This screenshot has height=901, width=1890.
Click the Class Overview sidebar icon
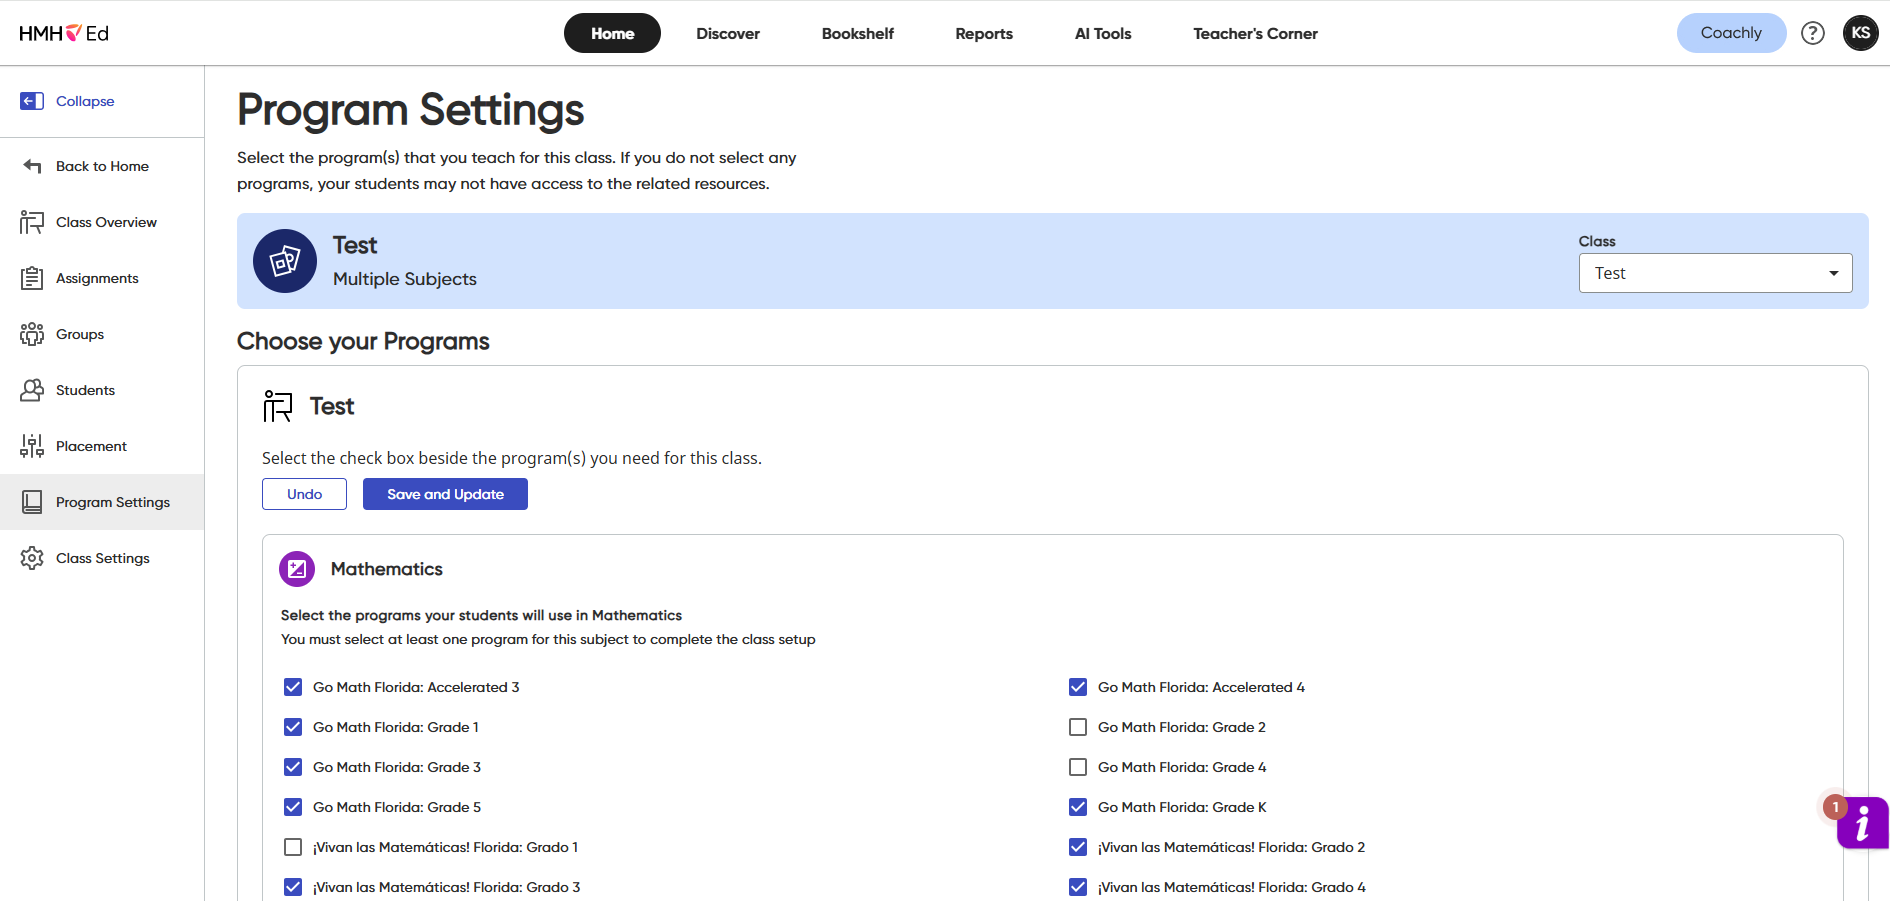click(x=32, y=222)
